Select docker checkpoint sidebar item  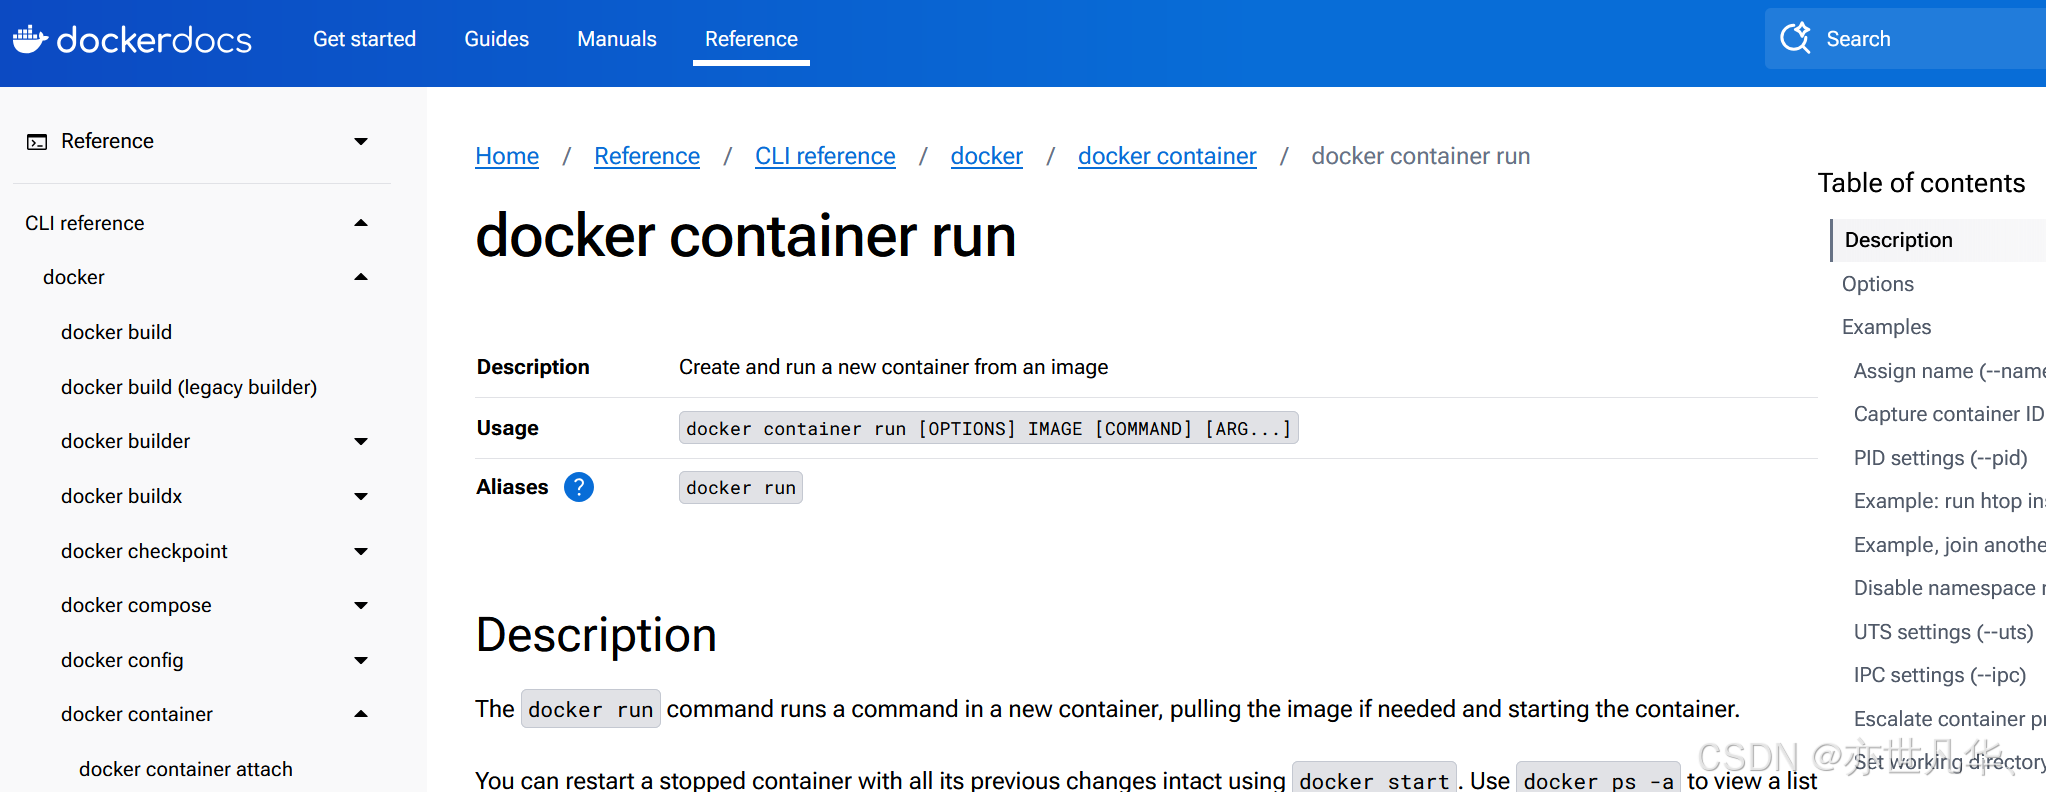144,551
